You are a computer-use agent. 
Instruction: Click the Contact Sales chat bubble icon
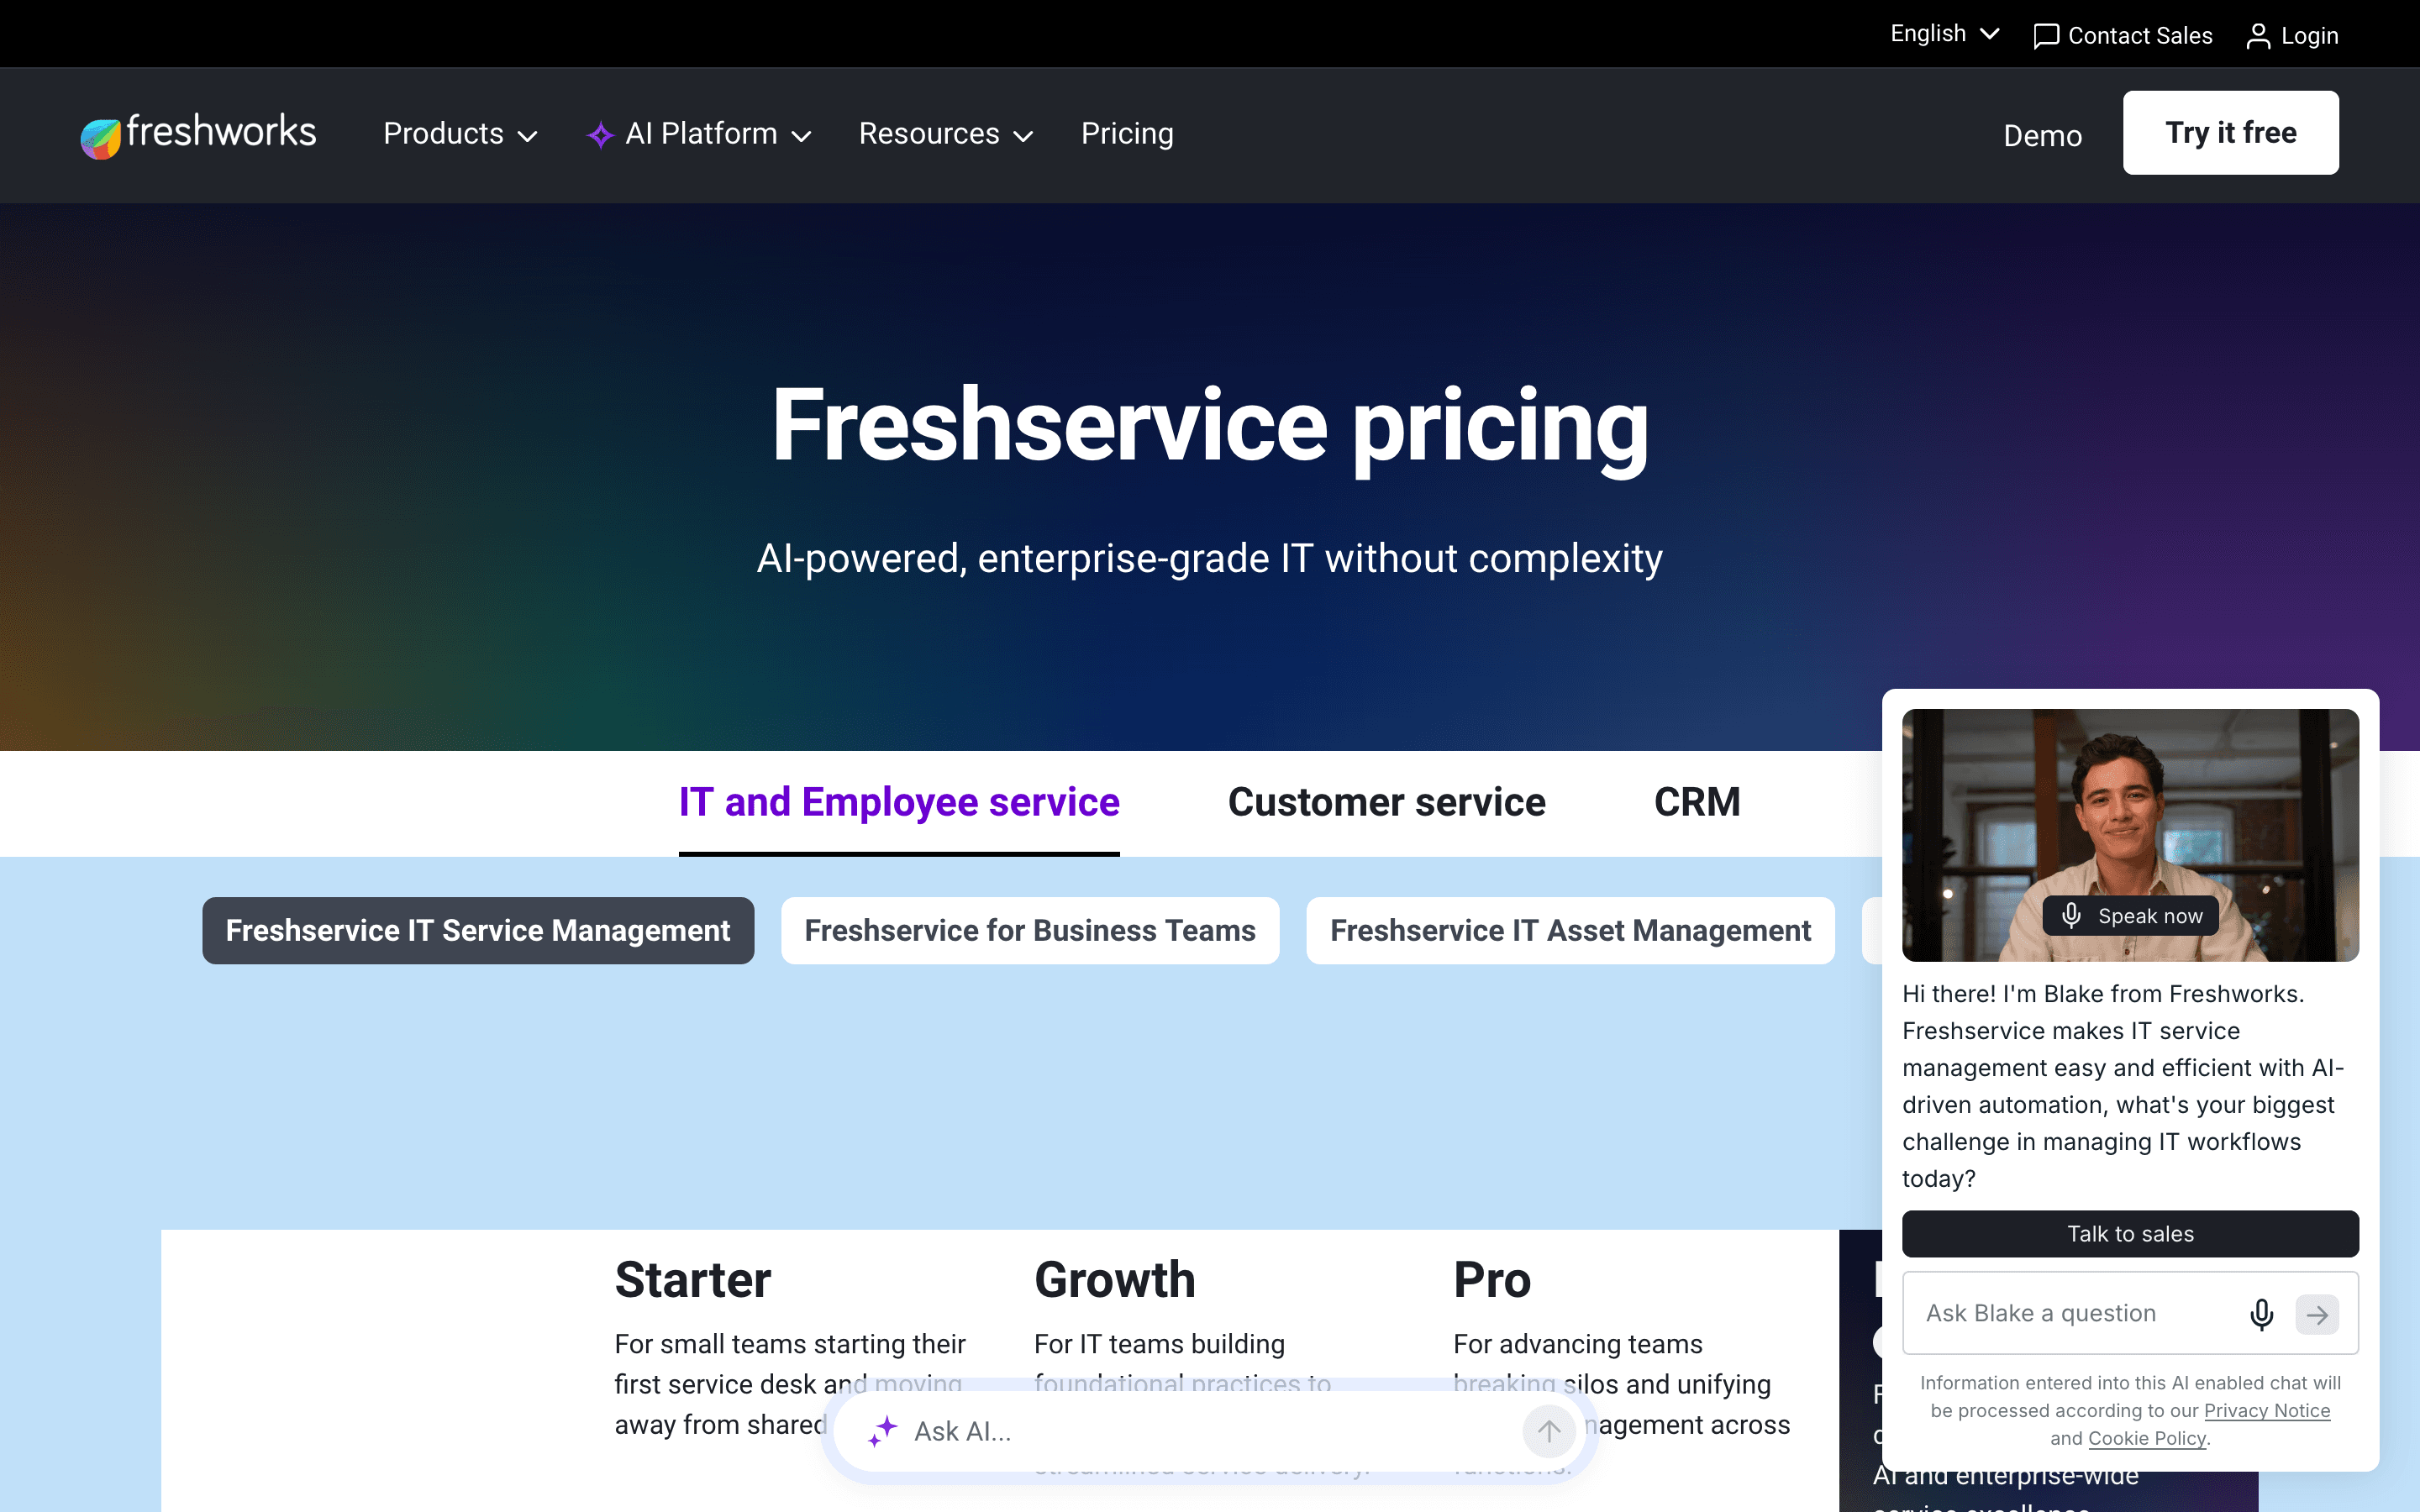tap(2046, 36)
